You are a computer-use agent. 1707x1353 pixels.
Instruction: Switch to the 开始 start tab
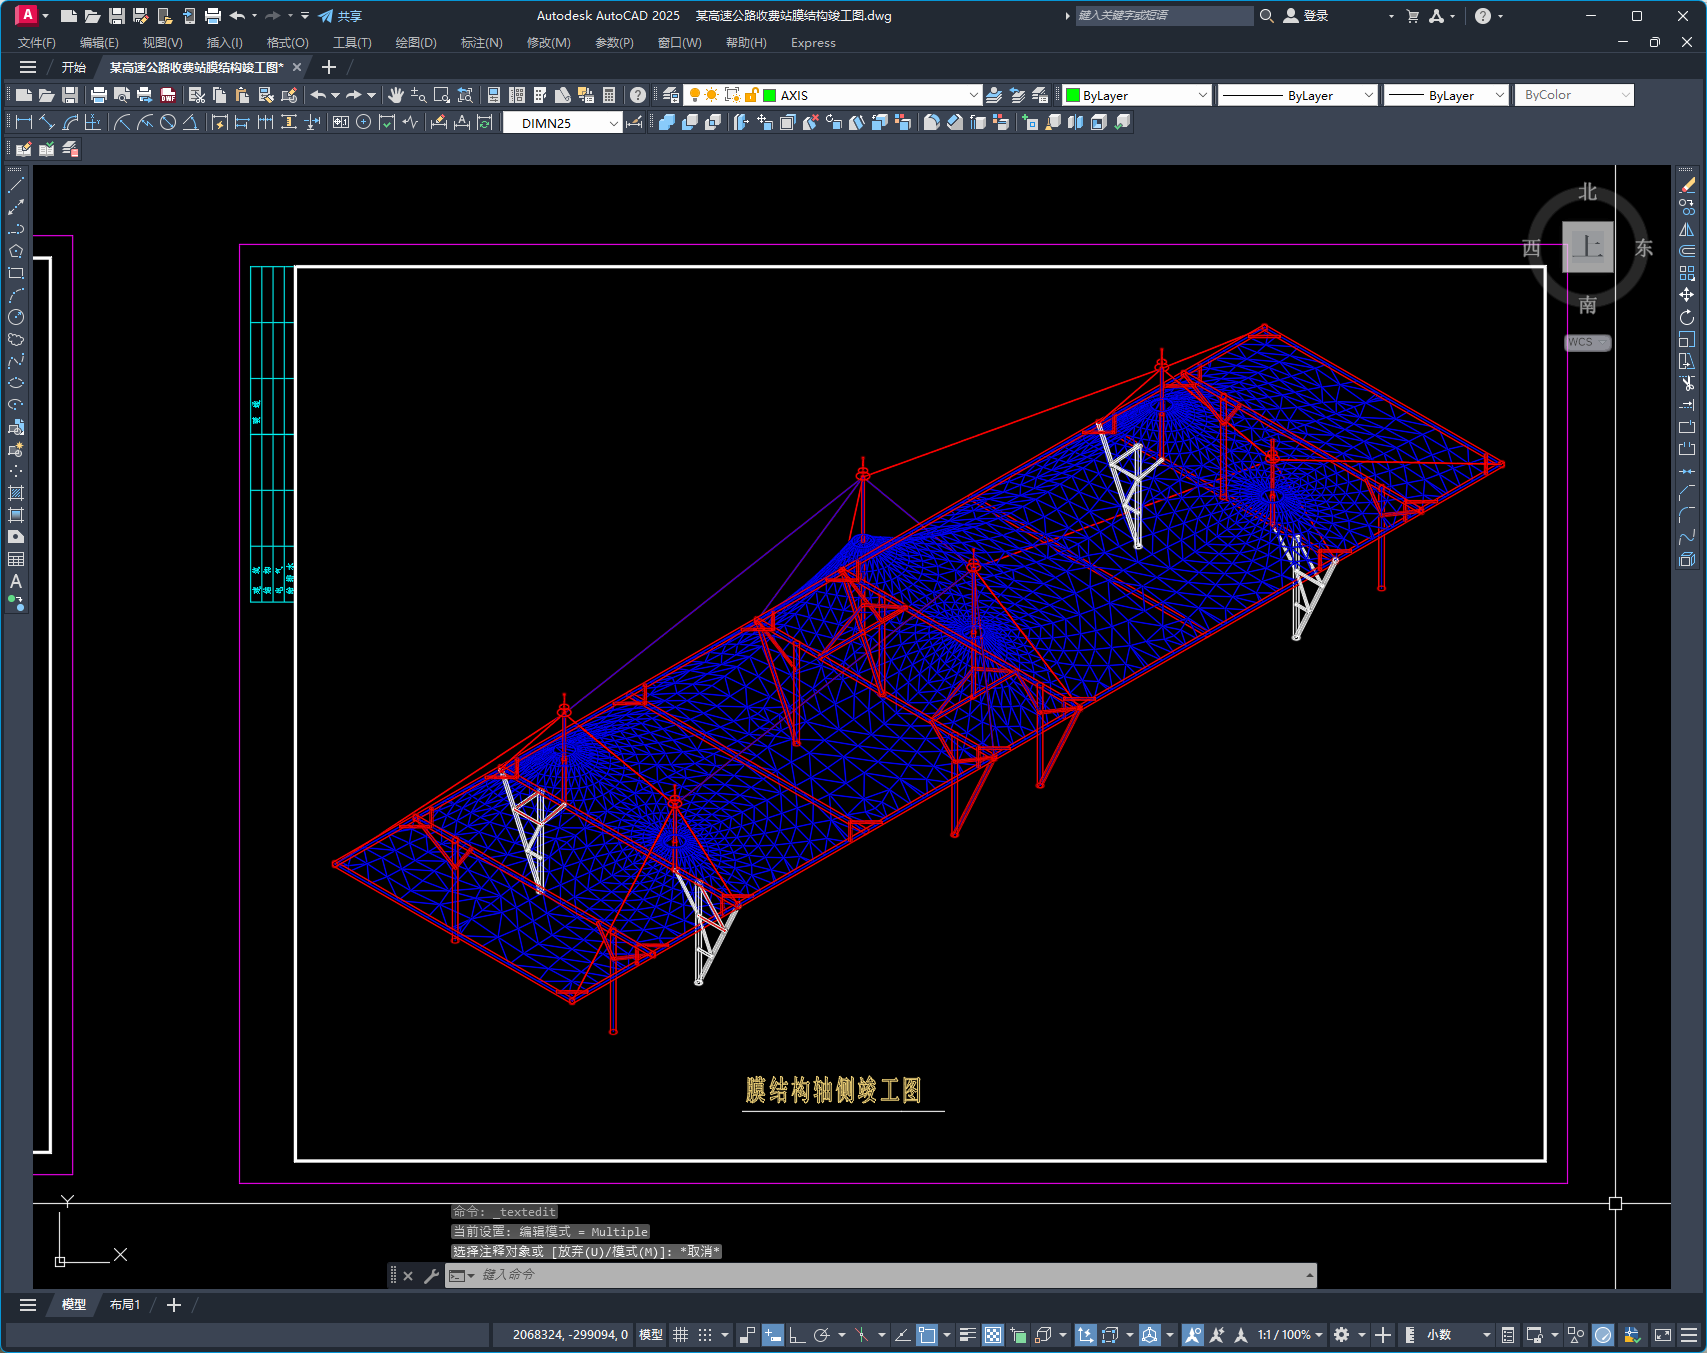coord(74,67)
